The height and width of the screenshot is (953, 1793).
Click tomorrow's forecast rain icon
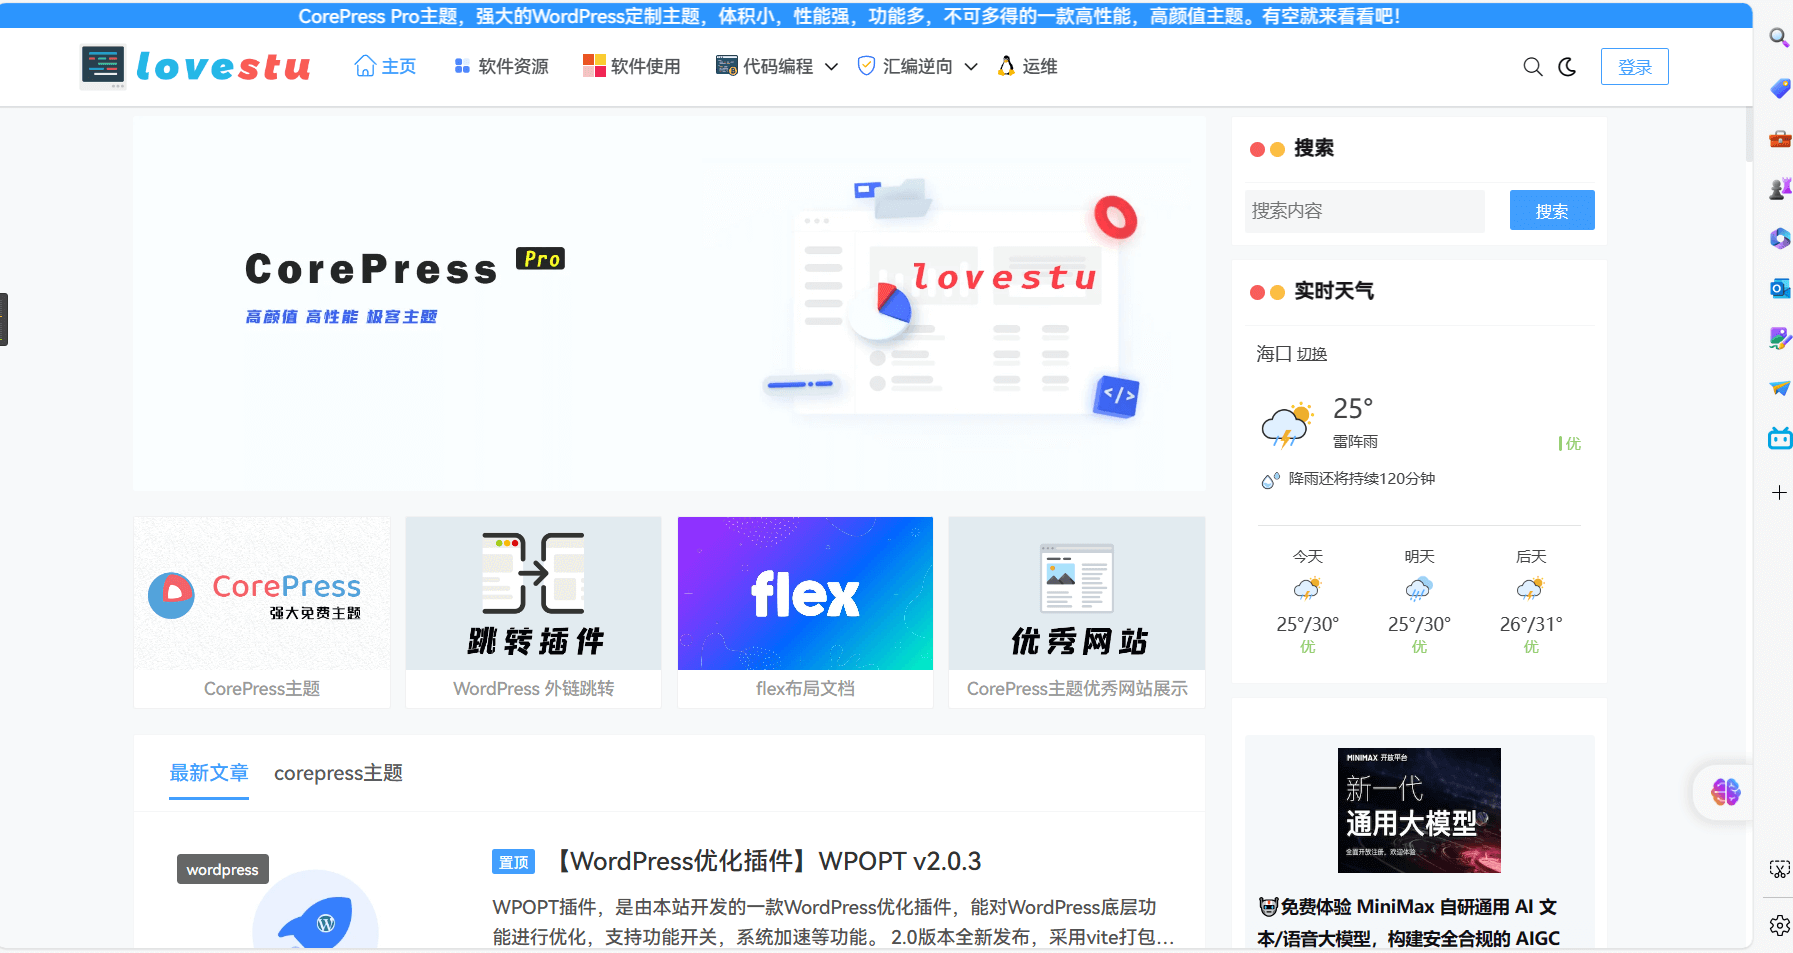point(1419,588)
